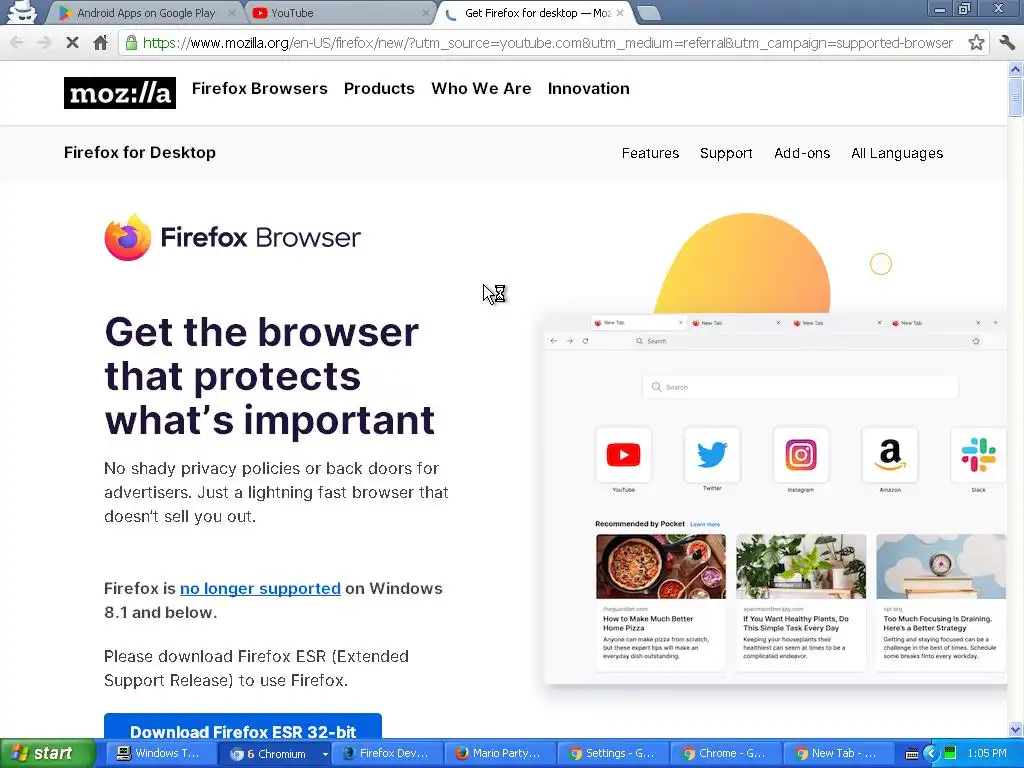The image size is (1024, 768).
Task: Click the All Languages link
Action: 897,153
